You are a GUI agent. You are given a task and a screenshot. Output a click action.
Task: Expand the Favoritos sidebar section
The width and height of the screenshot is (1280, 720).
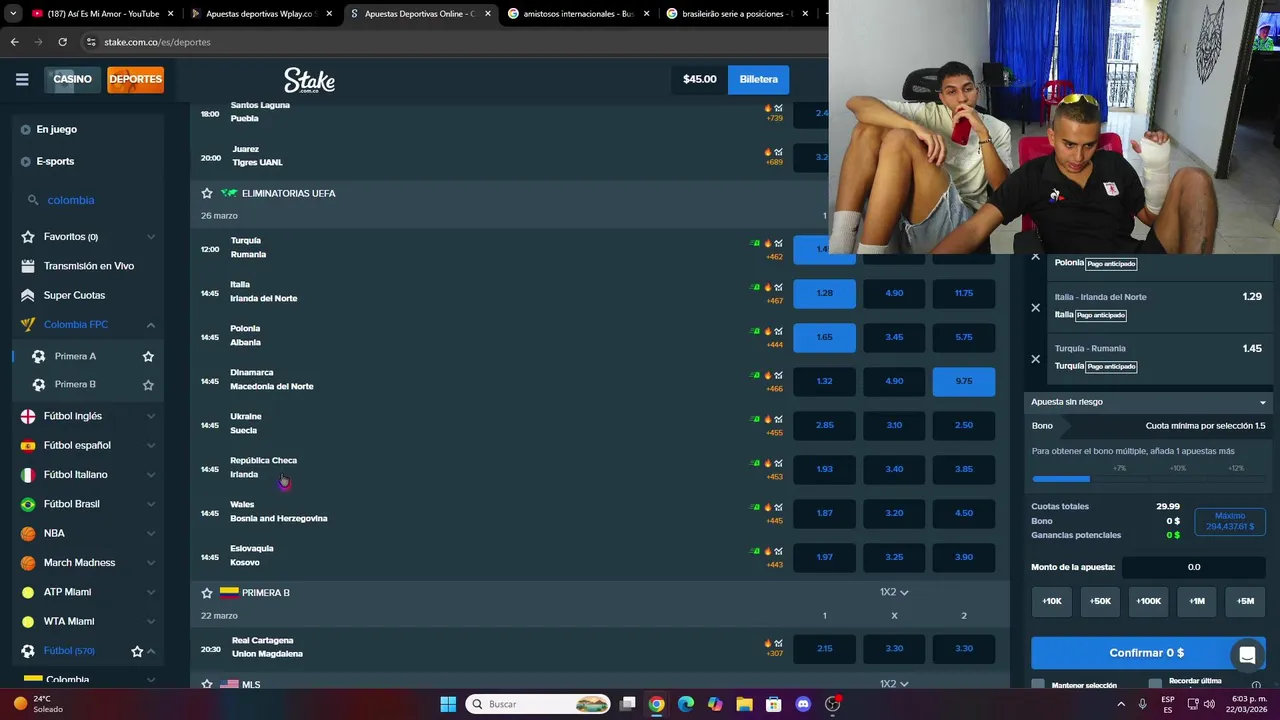(151, 237)
